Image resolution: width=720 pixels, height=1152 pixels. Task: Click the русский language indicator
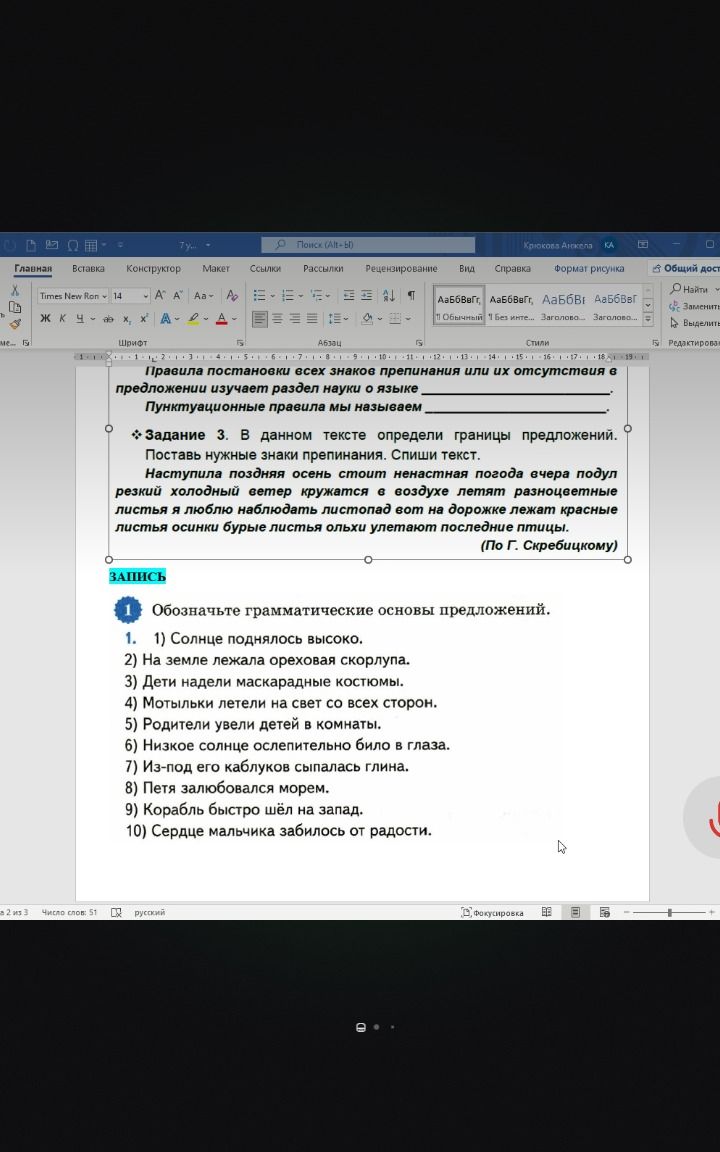[149, 912]
